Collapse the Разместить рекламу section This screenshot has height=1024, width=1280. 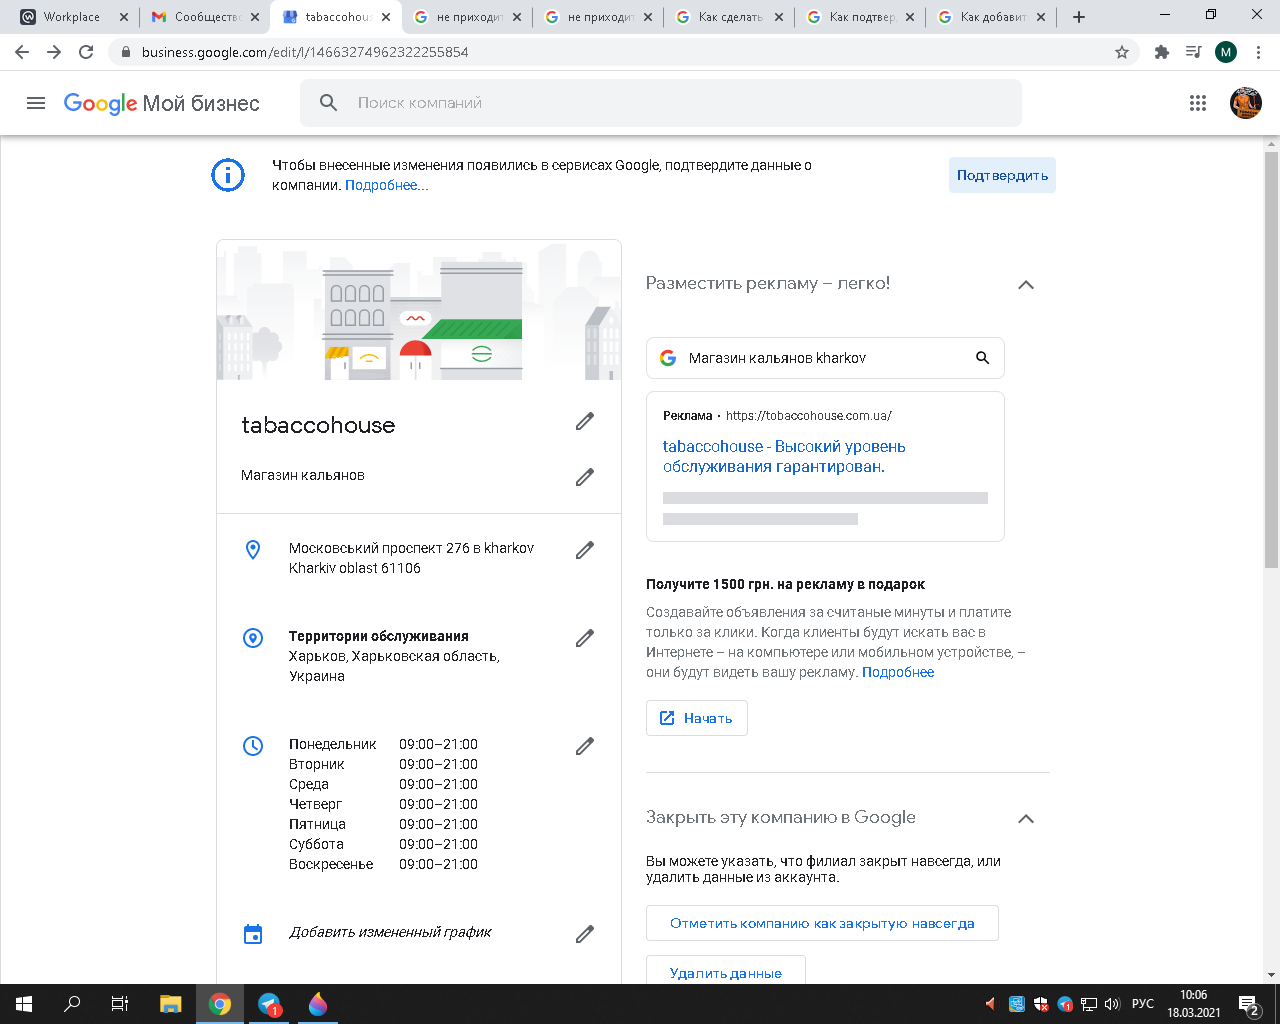click(1025, 285)
